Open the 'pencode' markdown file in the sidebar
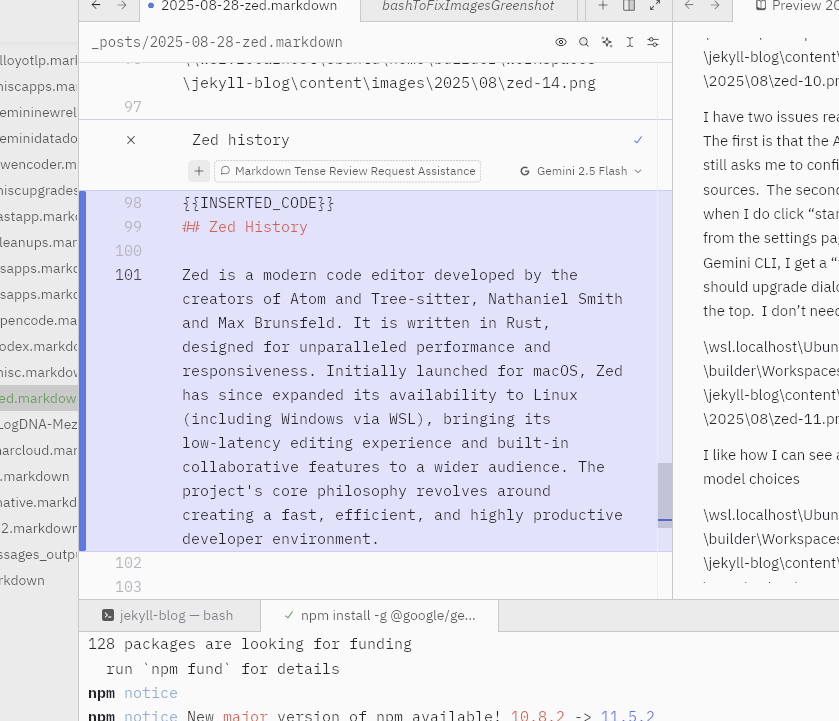The height and width of the screenshot is (721, 839). (x=39, y=321)
